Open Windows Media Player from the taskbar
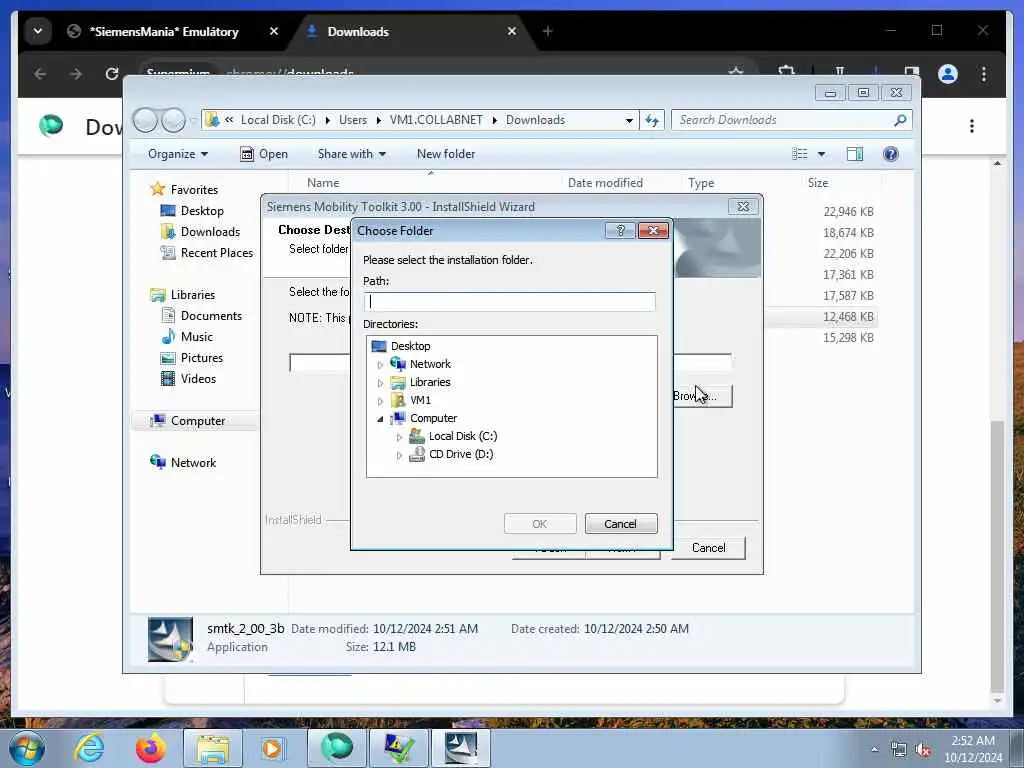 [x=273, y=748]
